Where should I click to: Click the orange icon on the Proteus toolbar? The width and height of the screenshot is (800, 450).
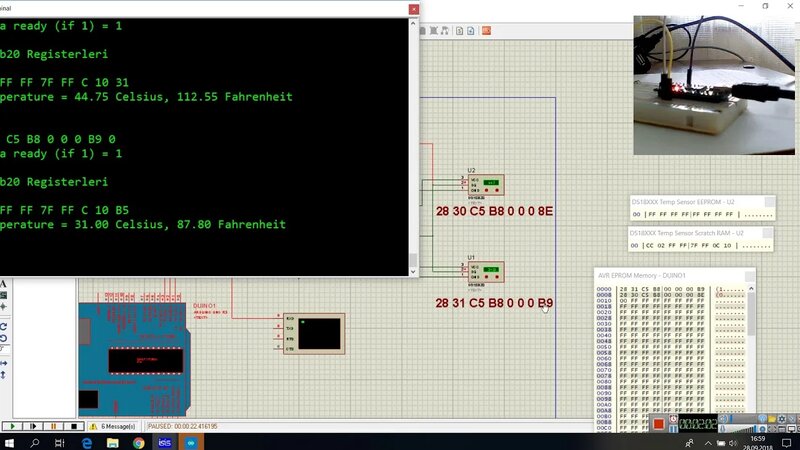pos(486,31)
